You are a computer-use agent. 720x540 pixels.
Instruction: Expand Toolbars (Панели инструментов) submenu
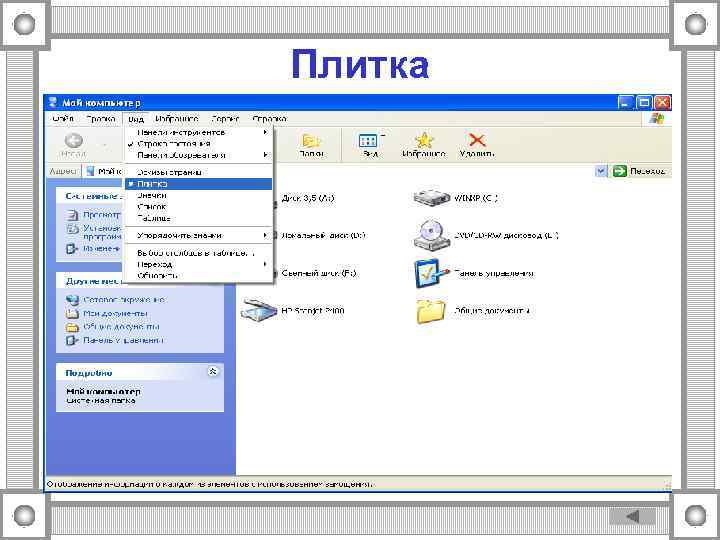pos(198,132)
